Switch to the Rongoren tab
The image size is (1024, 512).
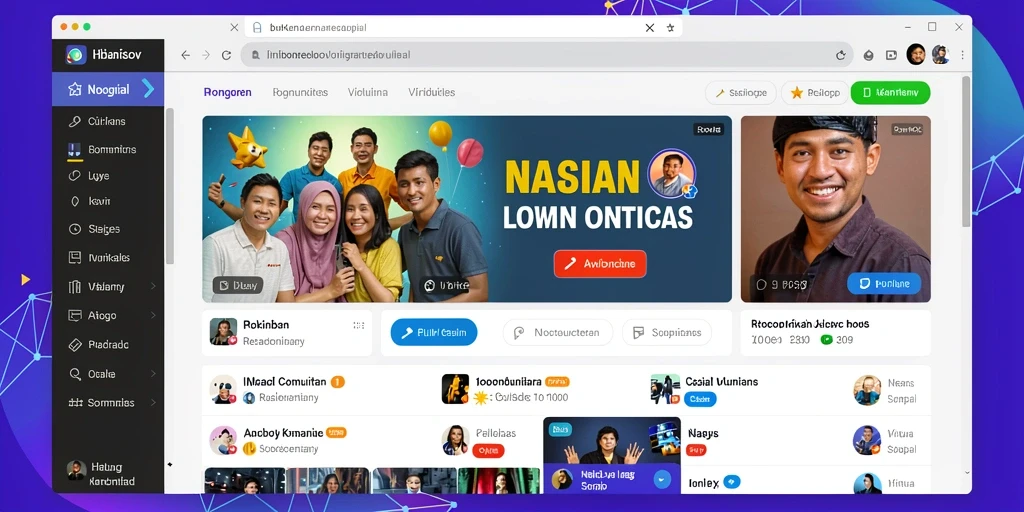[x=227, y=92]
